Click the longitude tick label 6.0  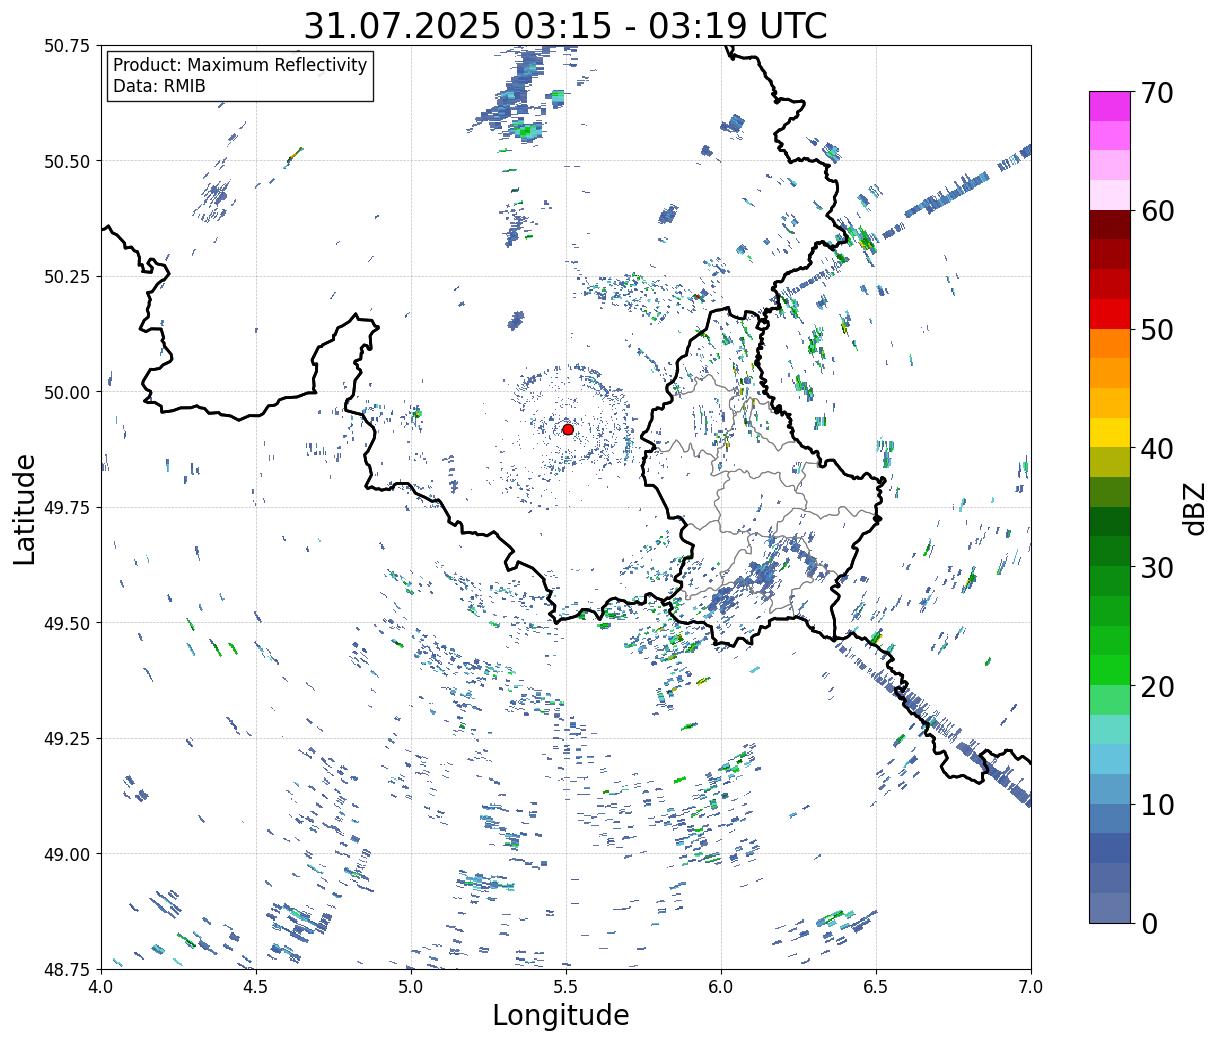coord(720,987)
